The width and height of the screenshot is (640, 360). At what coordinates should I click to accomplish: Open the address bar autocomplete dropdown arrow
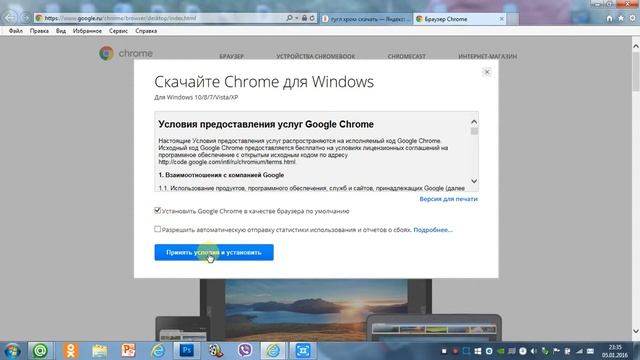coord(297,18)
